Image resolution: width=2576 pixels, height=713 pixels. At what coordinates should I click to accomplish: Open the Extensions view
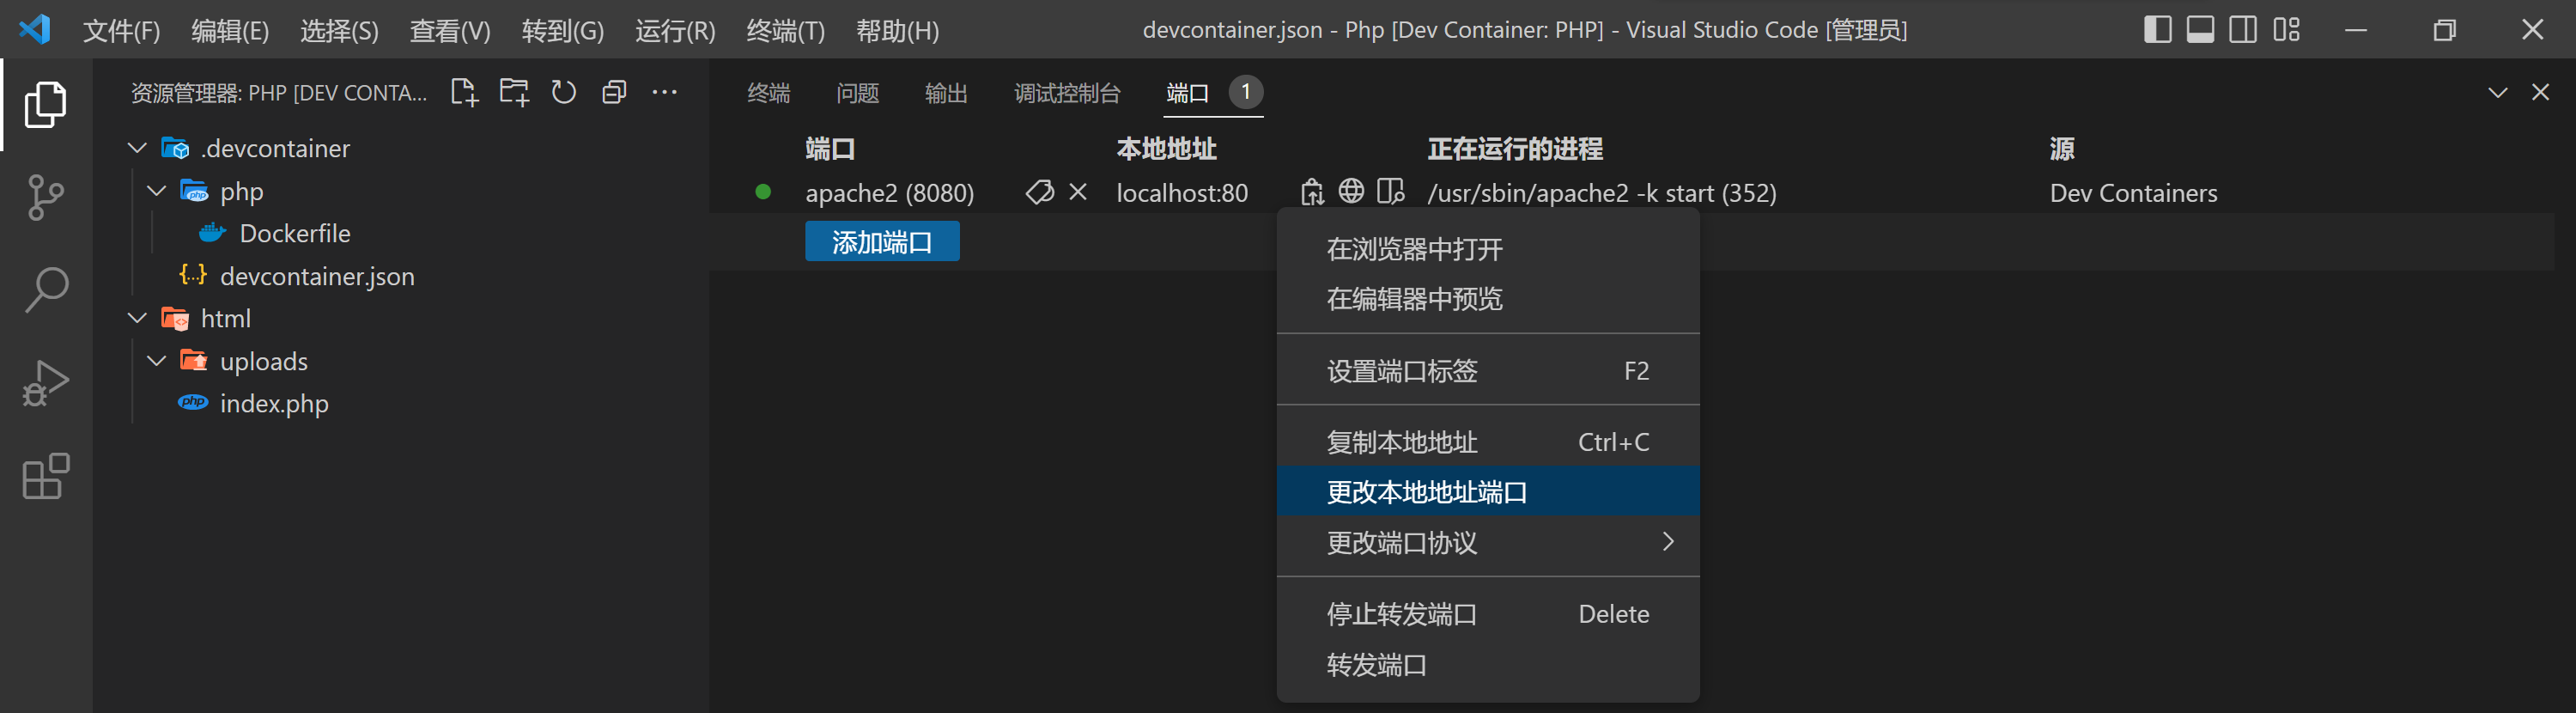45,477
